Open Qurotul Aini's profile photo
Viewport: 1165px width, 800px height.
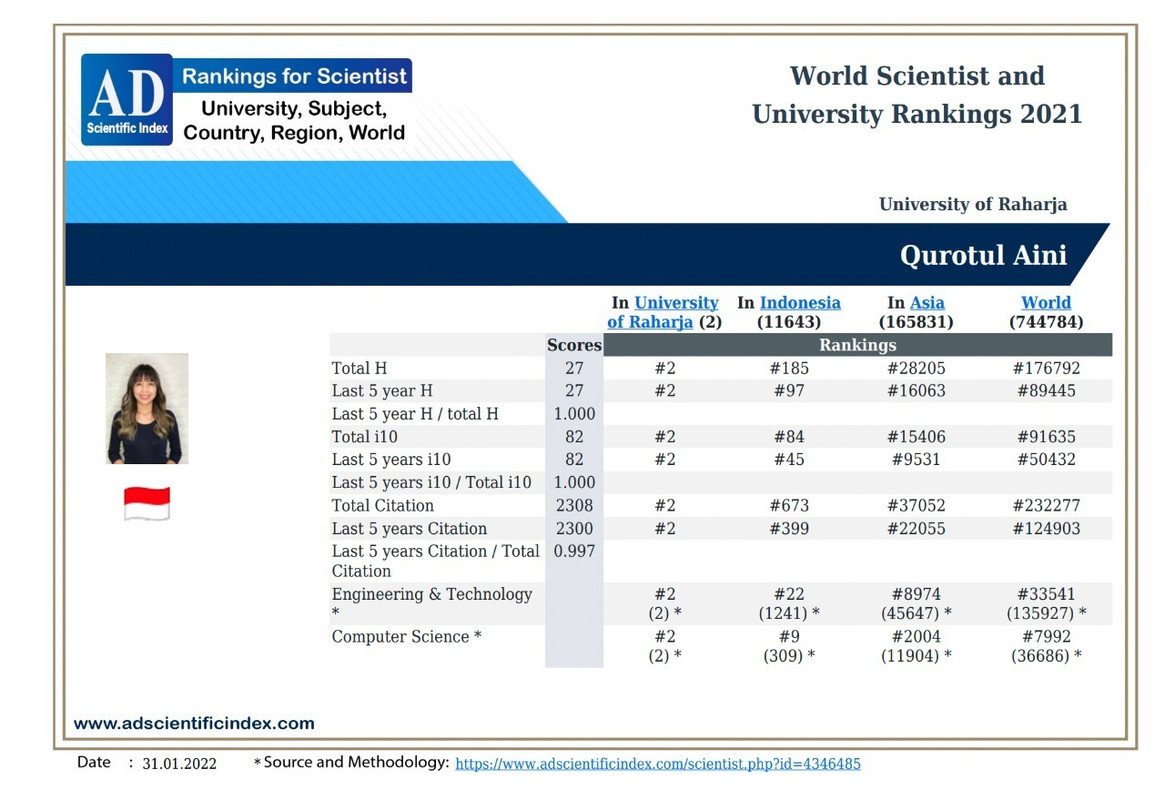point(147,409)
